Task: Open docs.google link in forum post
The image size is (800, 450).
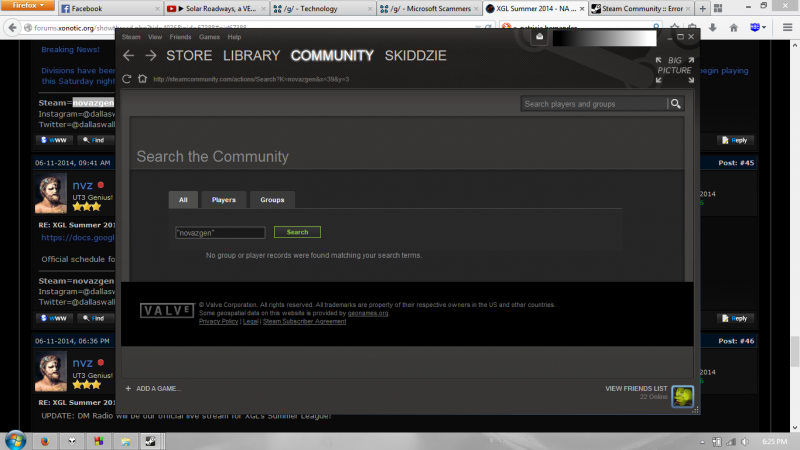Action: click(x=78, y=237)
